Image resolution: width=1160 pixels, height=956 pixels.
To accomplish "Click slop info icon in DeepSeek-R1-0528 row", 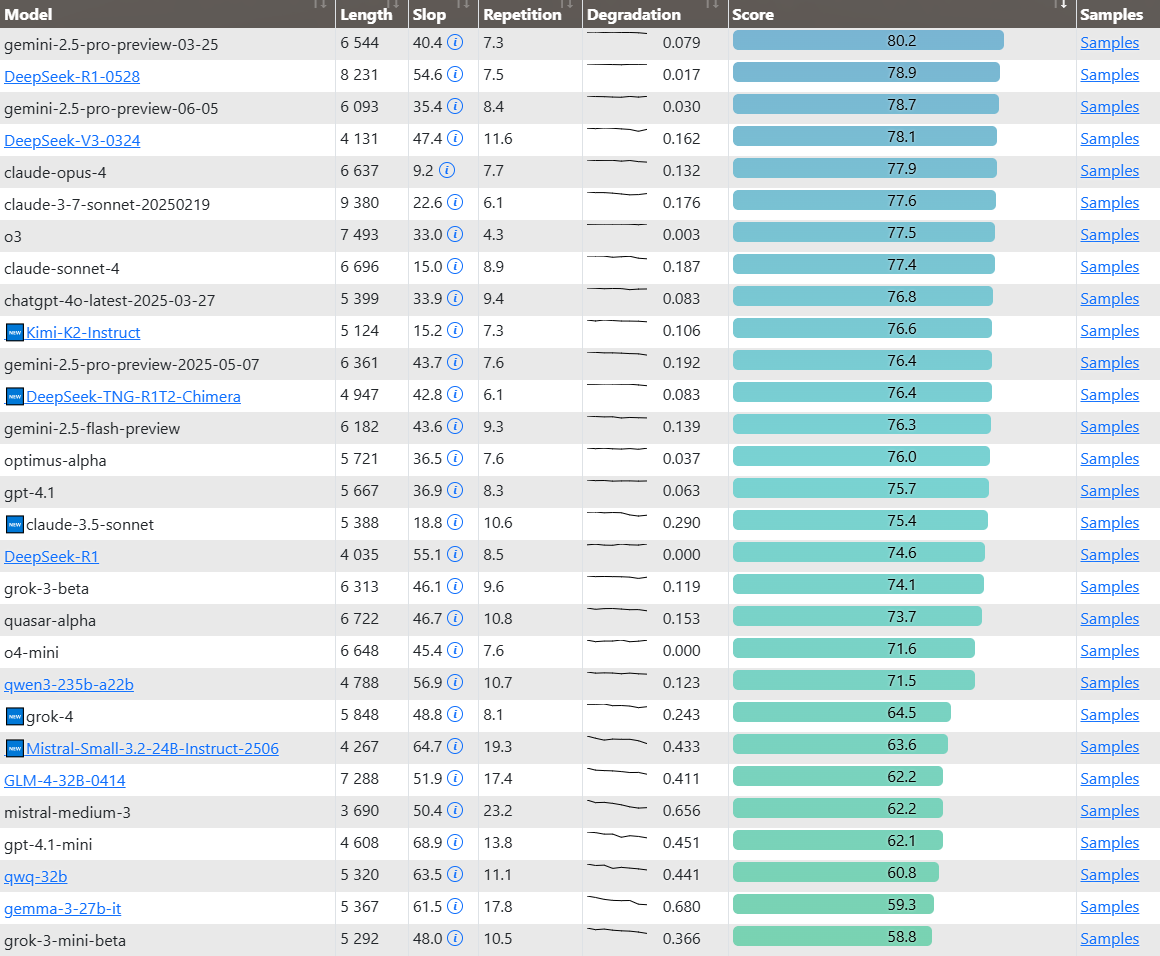I will 455,74.
